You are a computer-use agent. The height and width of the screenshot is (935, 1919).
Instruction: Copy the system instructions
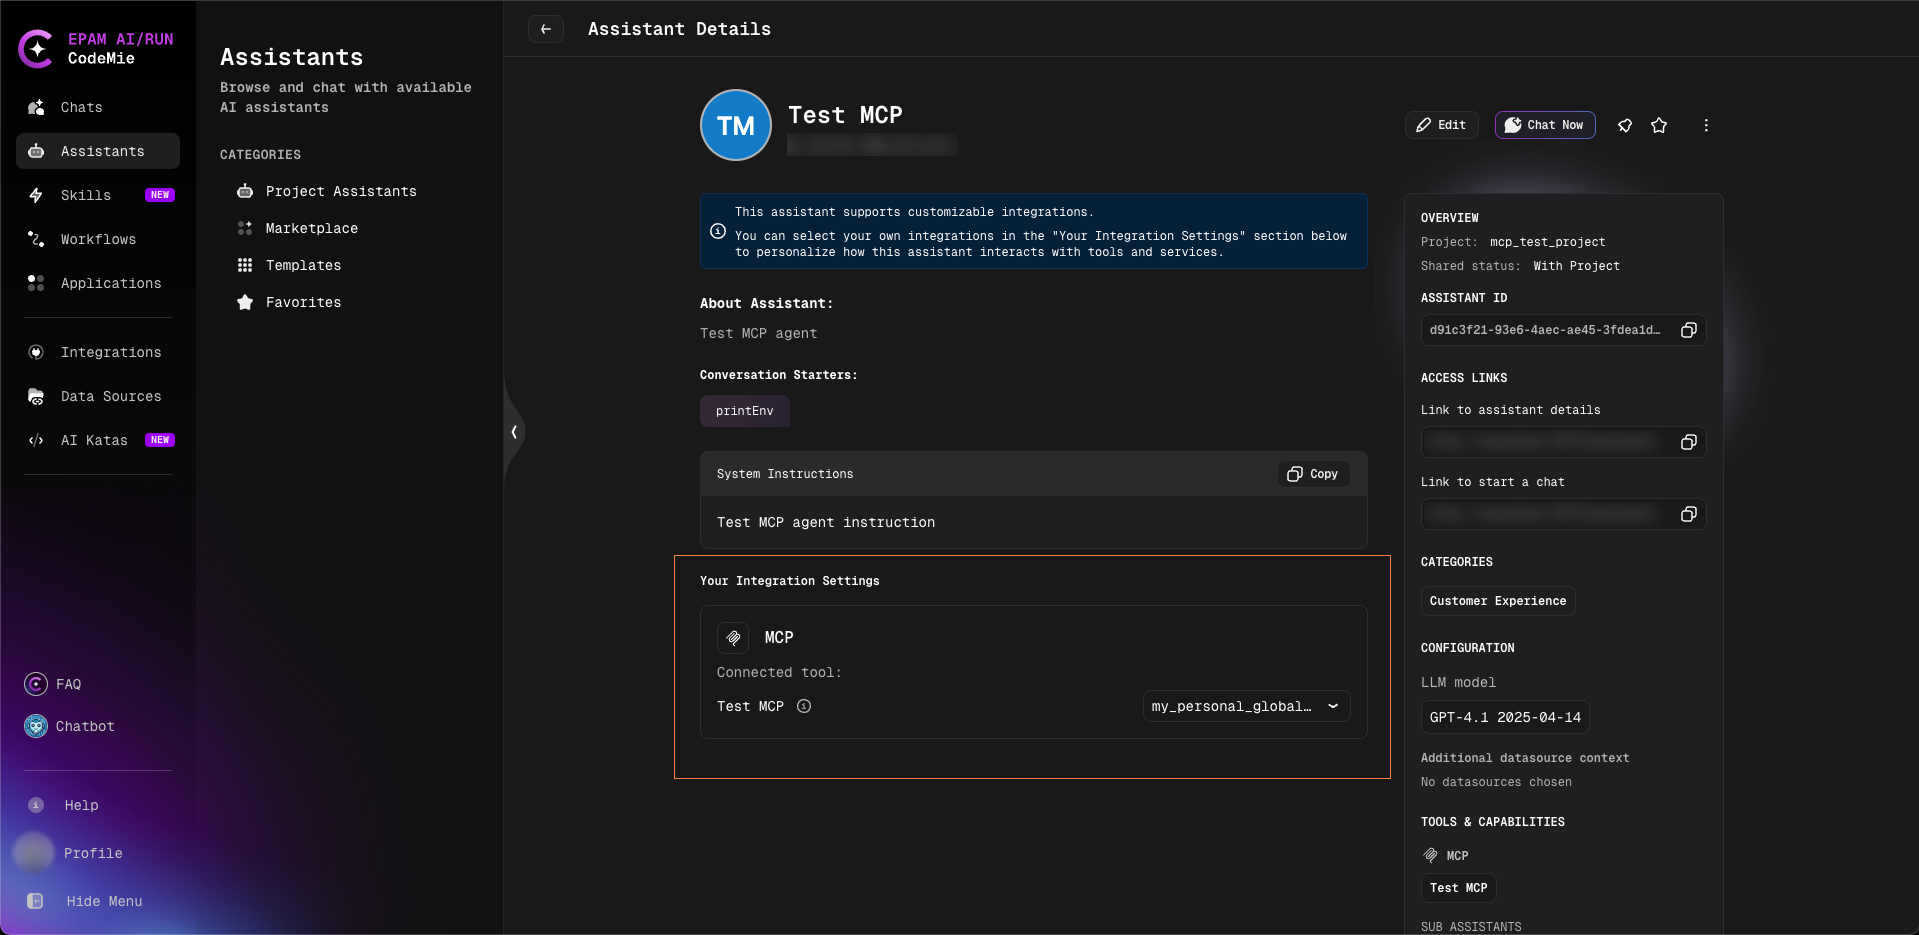tap(1313, 474)
